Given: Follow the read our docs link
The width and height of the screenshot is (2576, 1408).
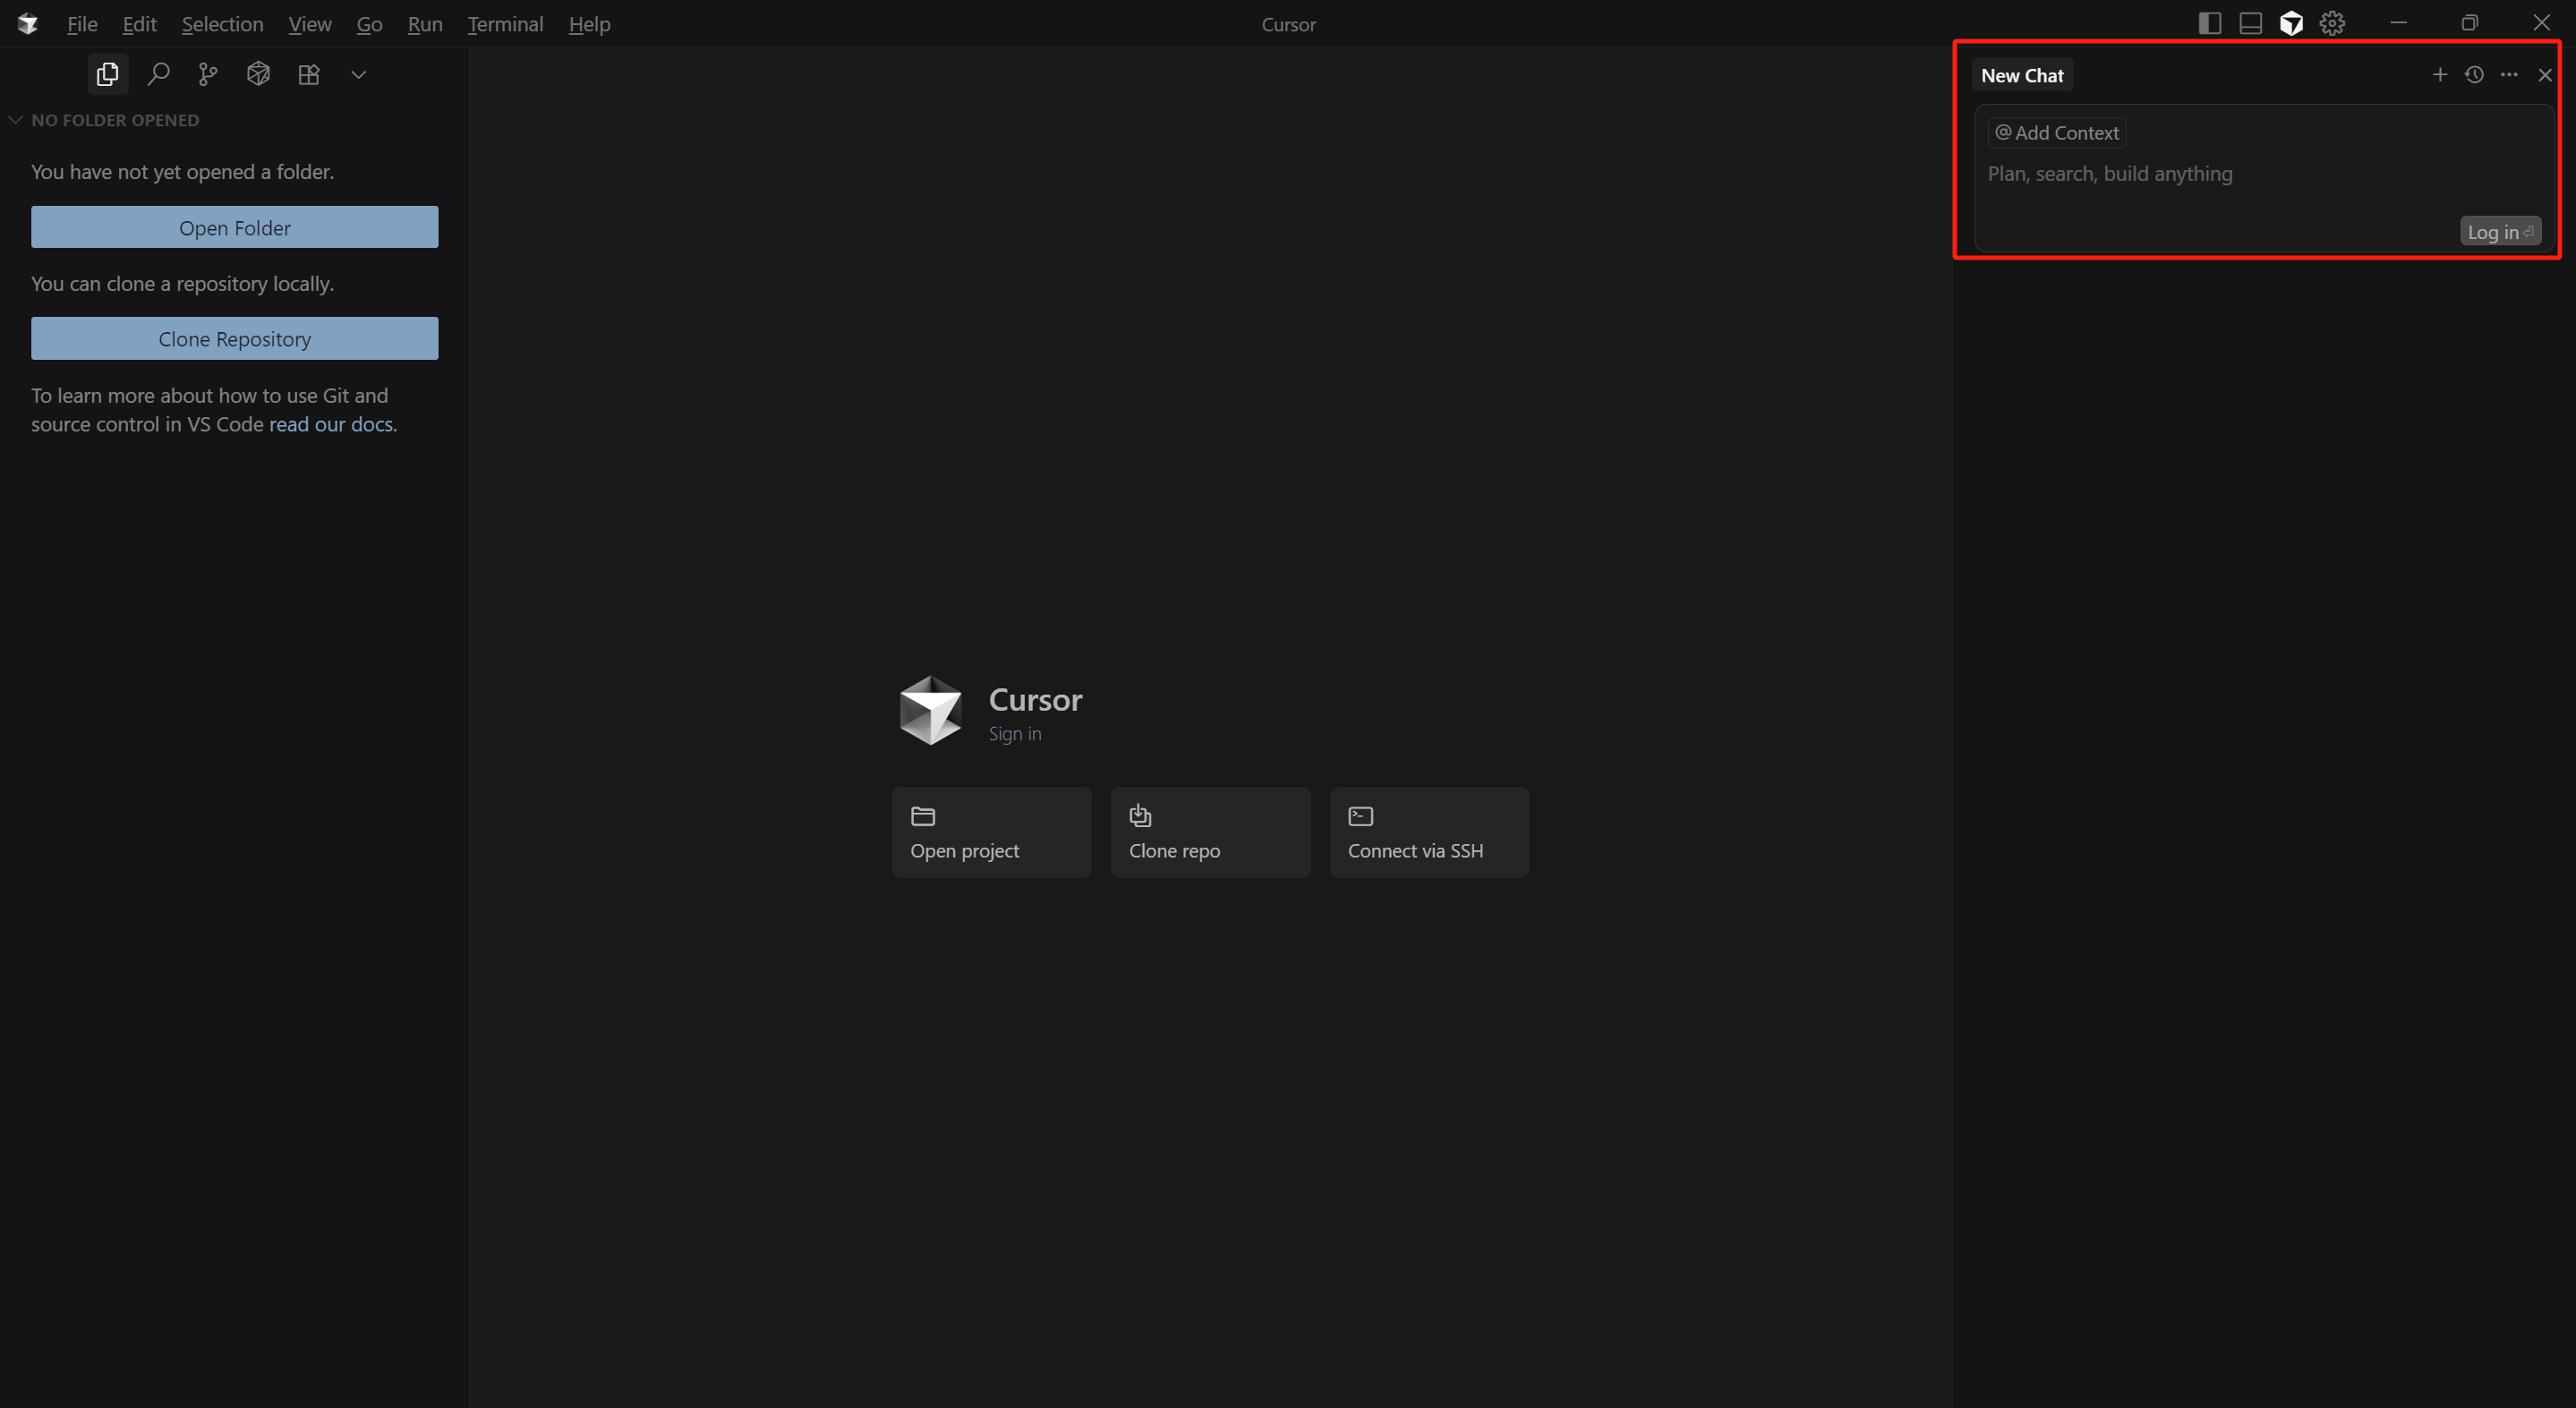Looking at the screenshot, I should tap(330, 424).
